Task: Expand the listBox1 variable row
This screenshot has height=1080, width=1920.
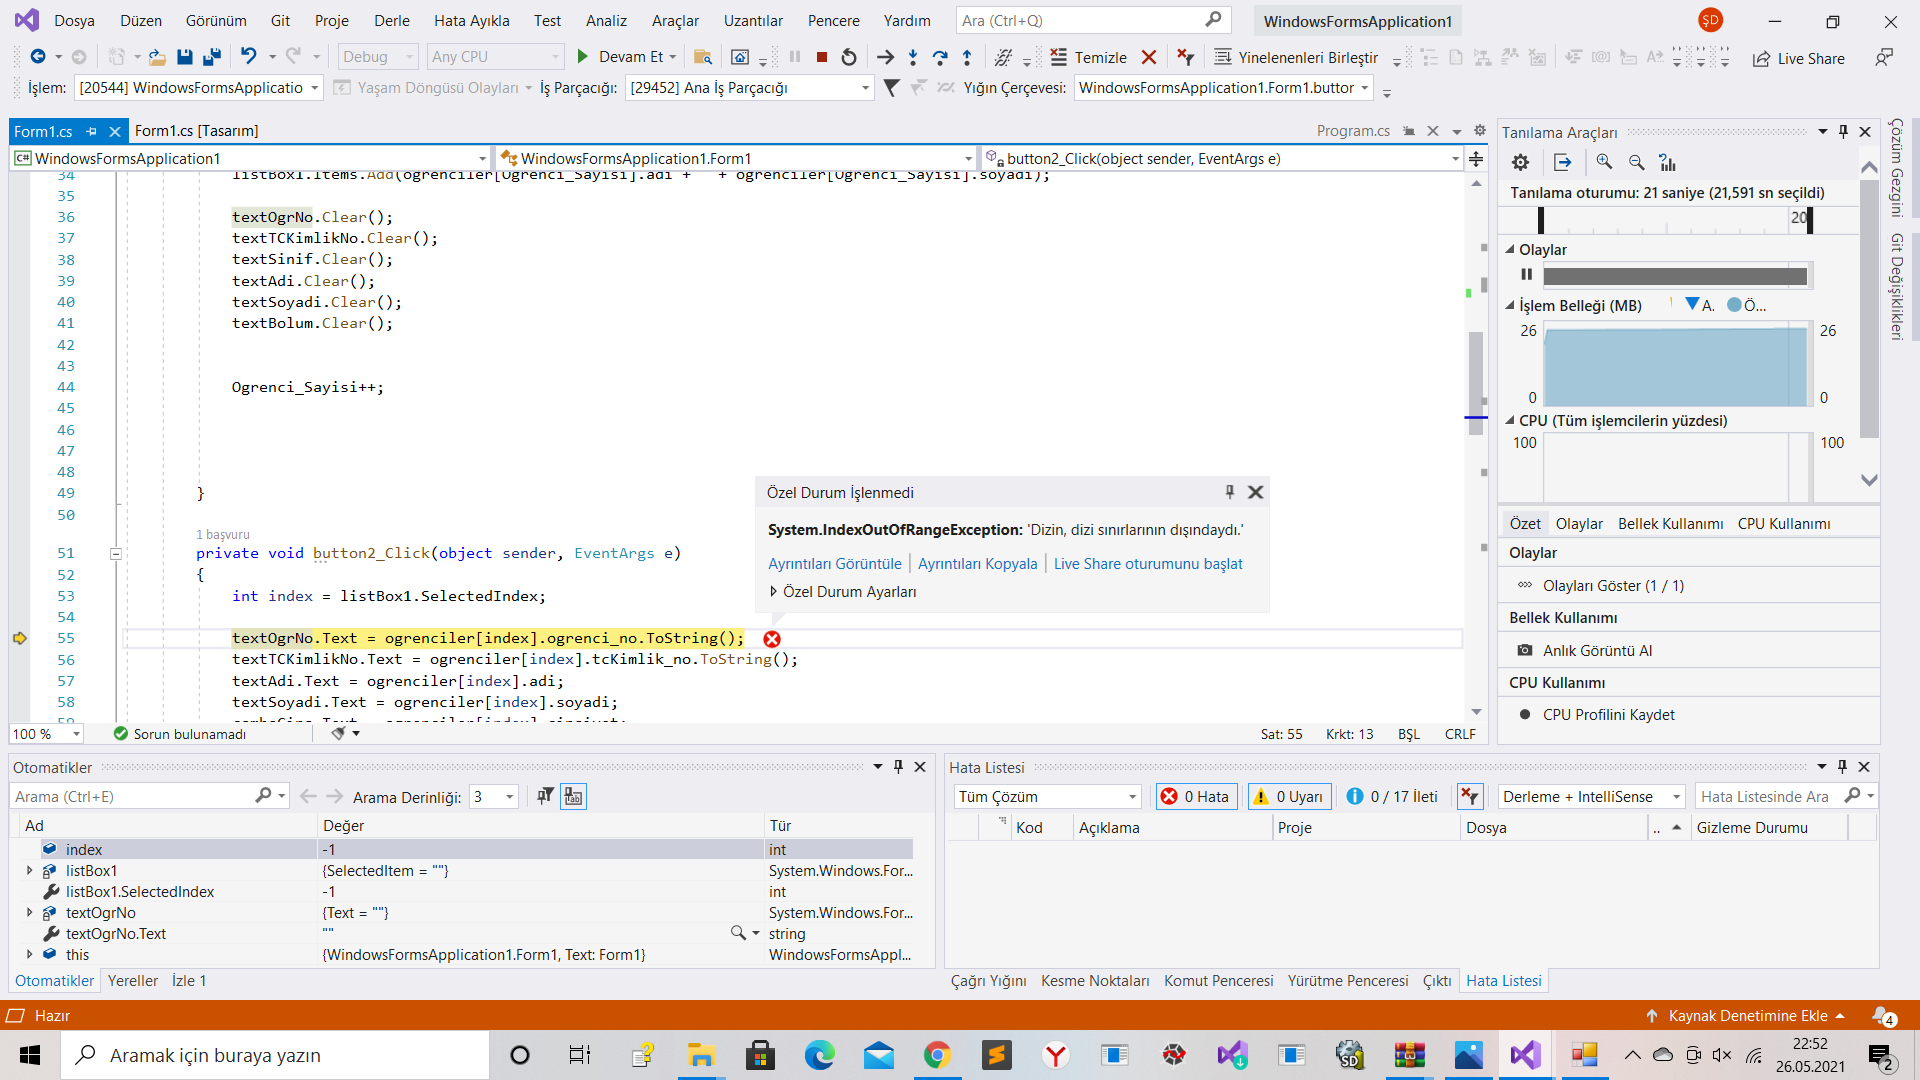Action: pyautogui.click(x=29, y=871)
